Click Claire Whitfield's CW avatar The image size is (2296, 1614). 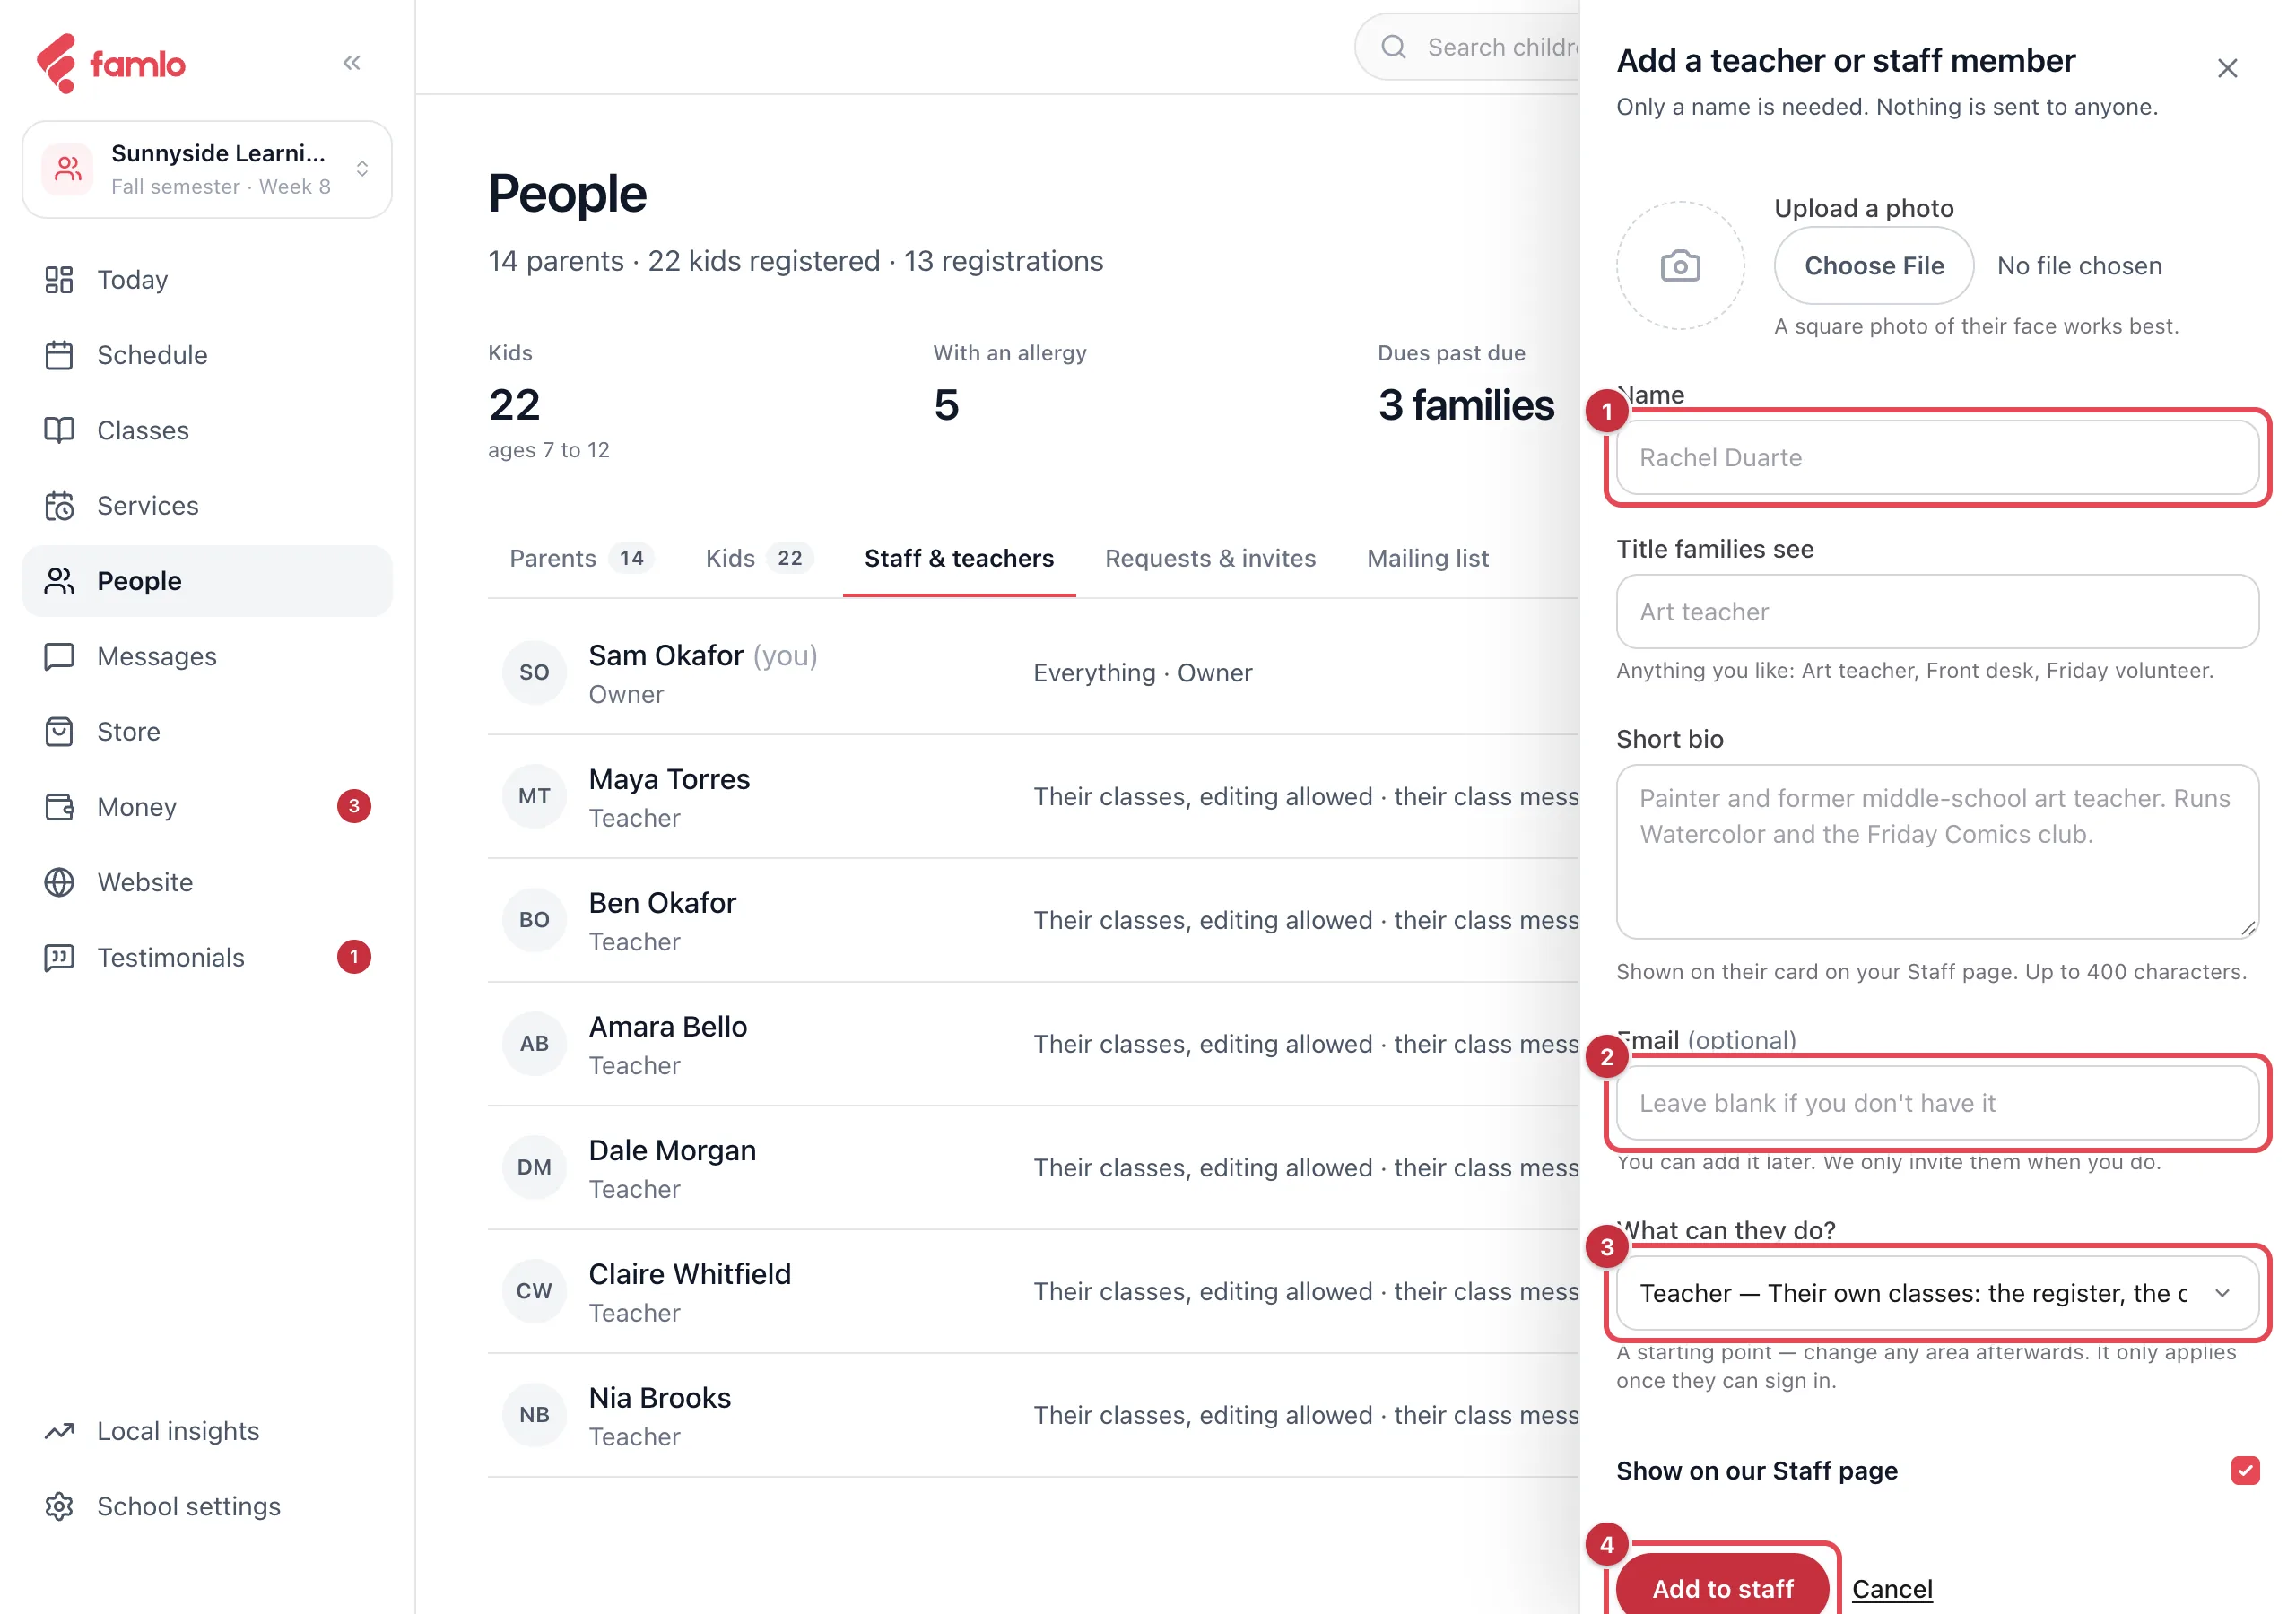tap(534, 1291)
